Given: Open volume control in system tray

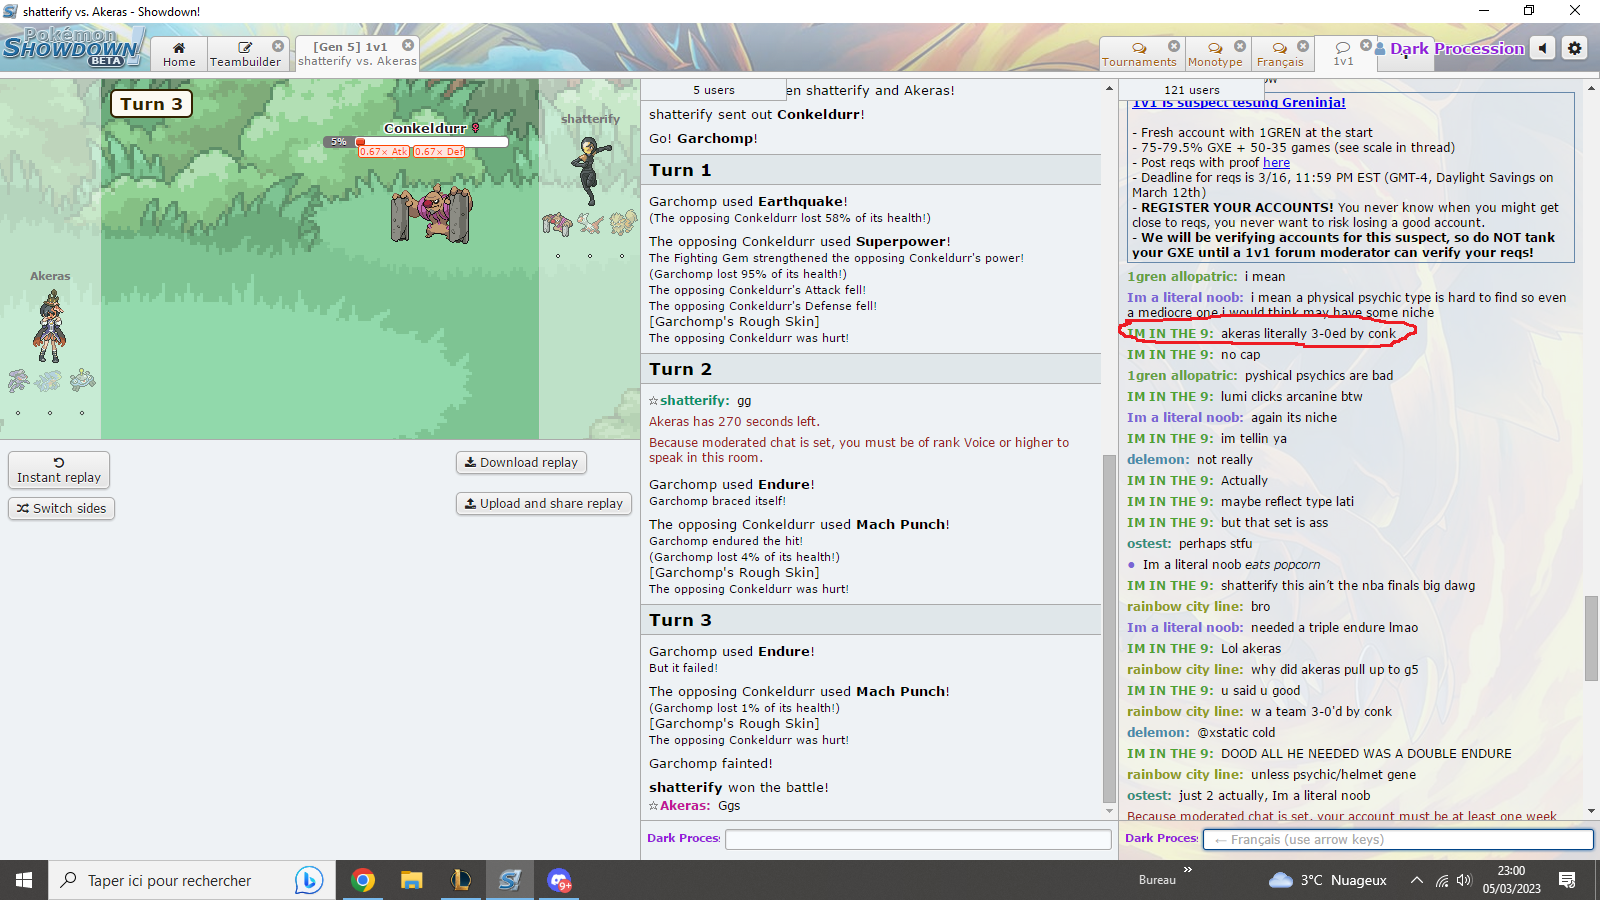Looking at the screenshot, I should (1465, 880).
